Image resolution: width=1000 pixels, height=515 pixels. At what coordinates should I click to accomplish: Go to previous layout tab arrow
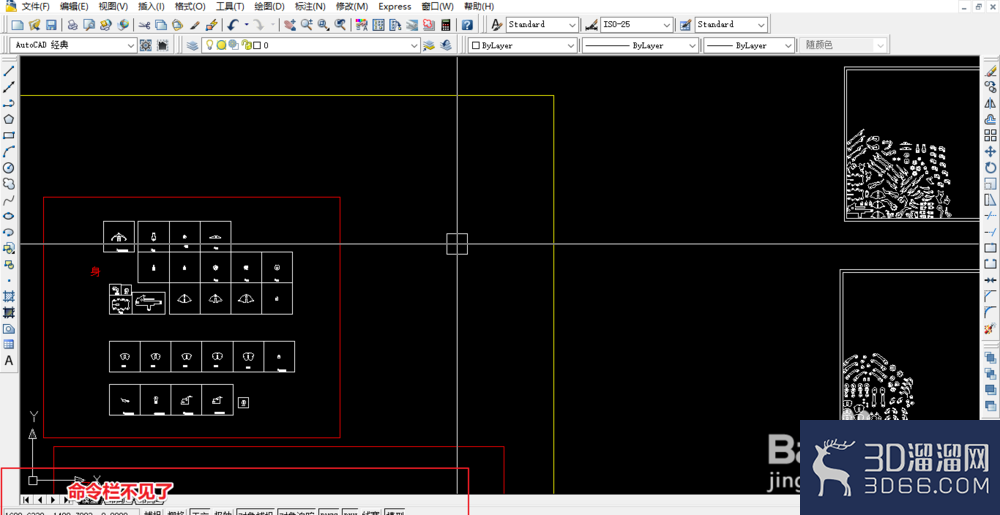click(x=40, y=500)
